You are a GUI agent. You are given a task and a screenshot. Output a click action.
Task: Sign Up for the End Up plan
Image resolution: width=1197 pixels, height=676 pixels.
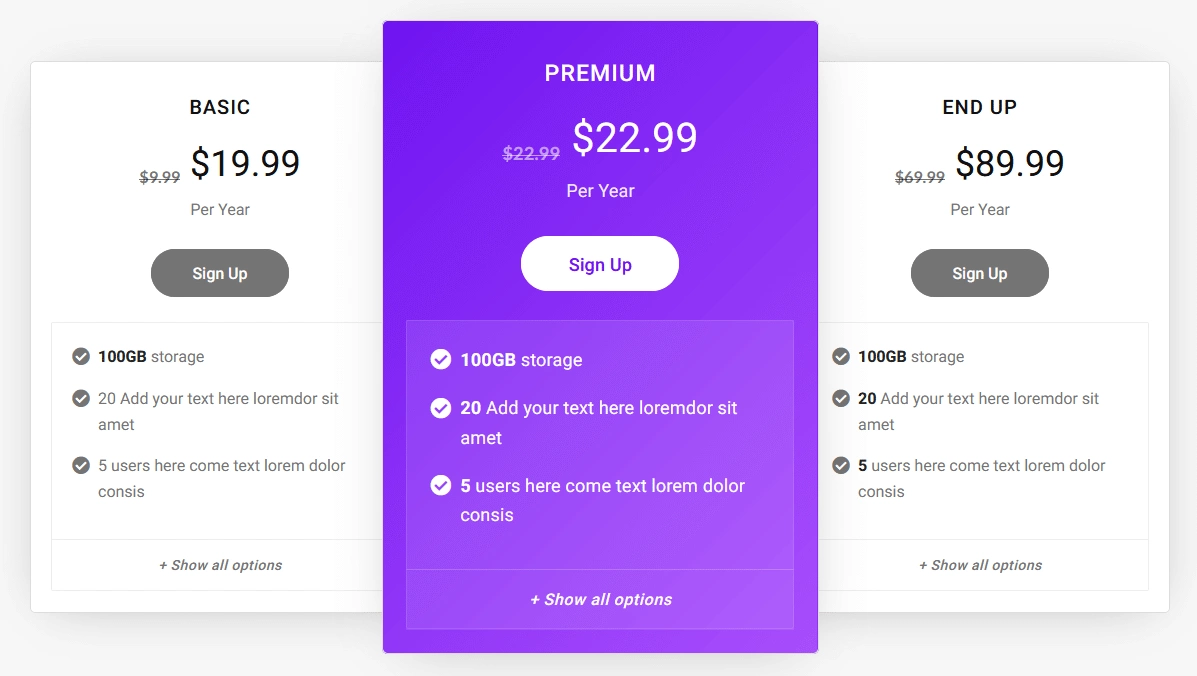980,272
